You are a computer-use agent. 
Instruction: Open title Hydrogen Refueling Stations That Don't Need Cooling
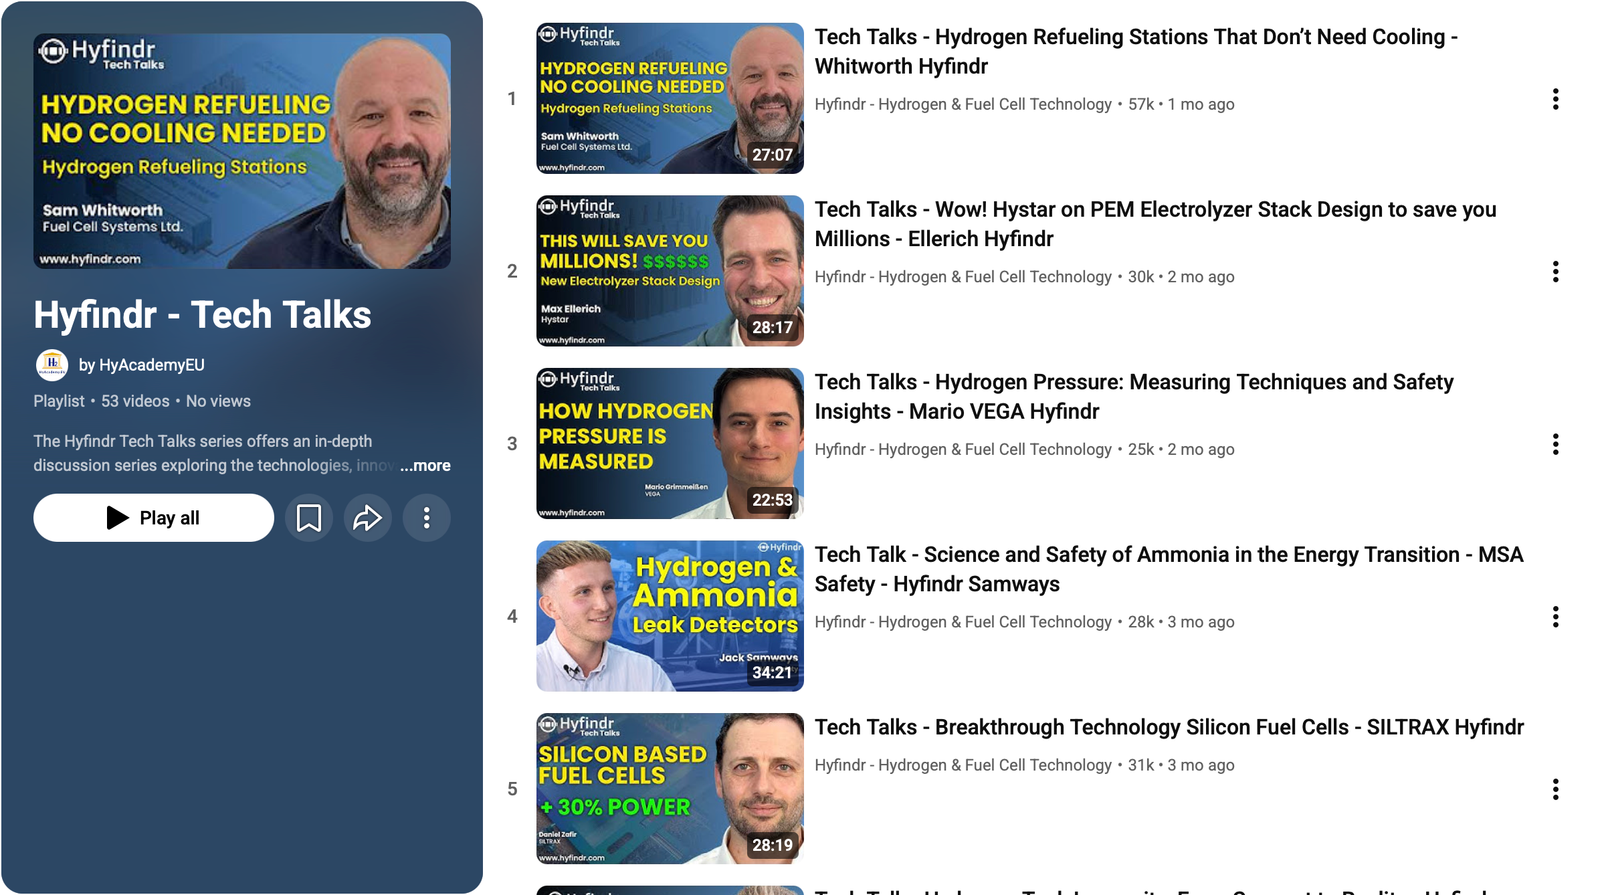point(1136,52)
